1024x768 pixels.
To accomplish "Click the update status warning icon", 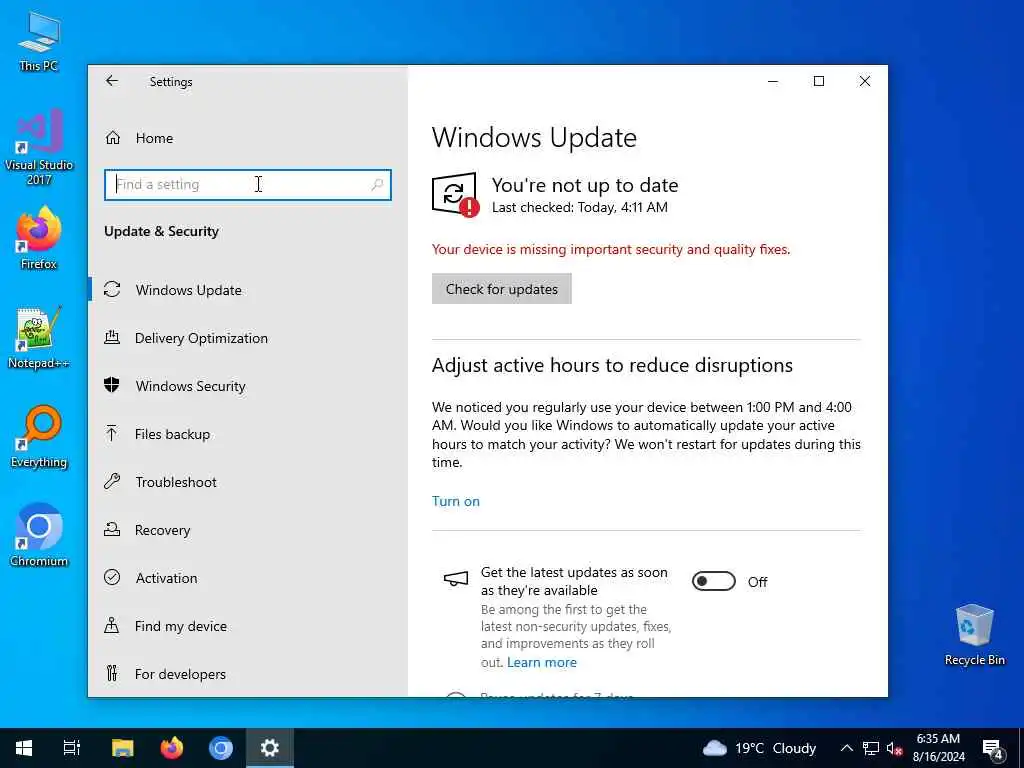I will tap(455, 194).
